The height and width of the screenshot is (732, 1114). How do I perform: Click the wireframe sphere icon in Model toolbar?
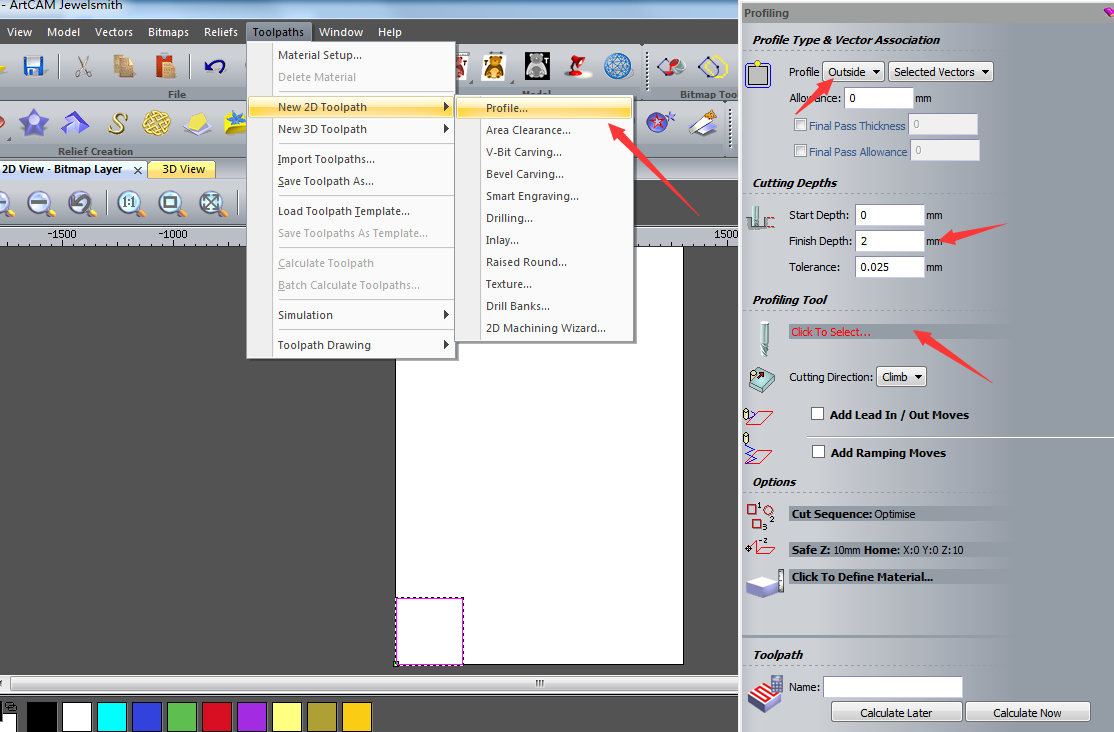pyautogui.click(x=617, y=67)
